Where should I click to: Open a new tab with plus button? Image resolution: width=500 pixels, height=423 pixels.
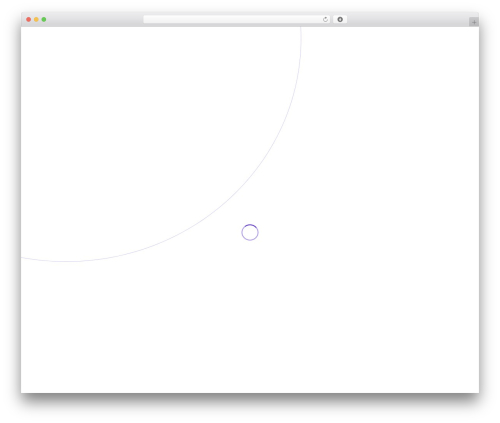[x=474, y=22]
